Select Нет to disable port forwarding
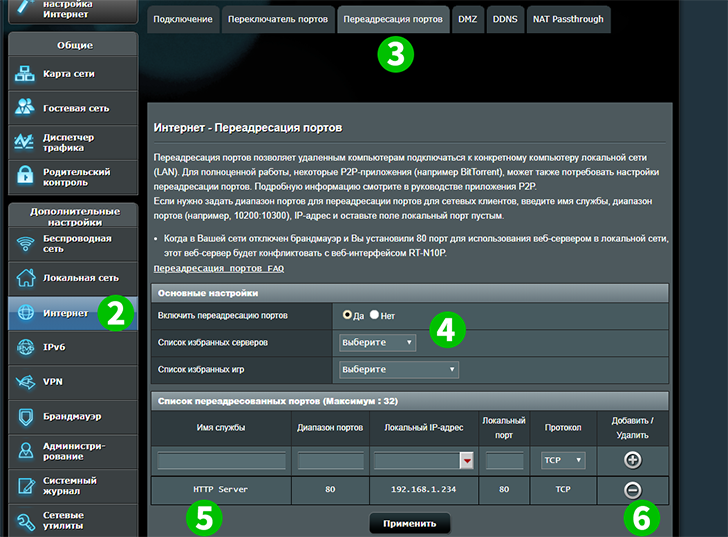The image size is (728, 537). (374, 315)
